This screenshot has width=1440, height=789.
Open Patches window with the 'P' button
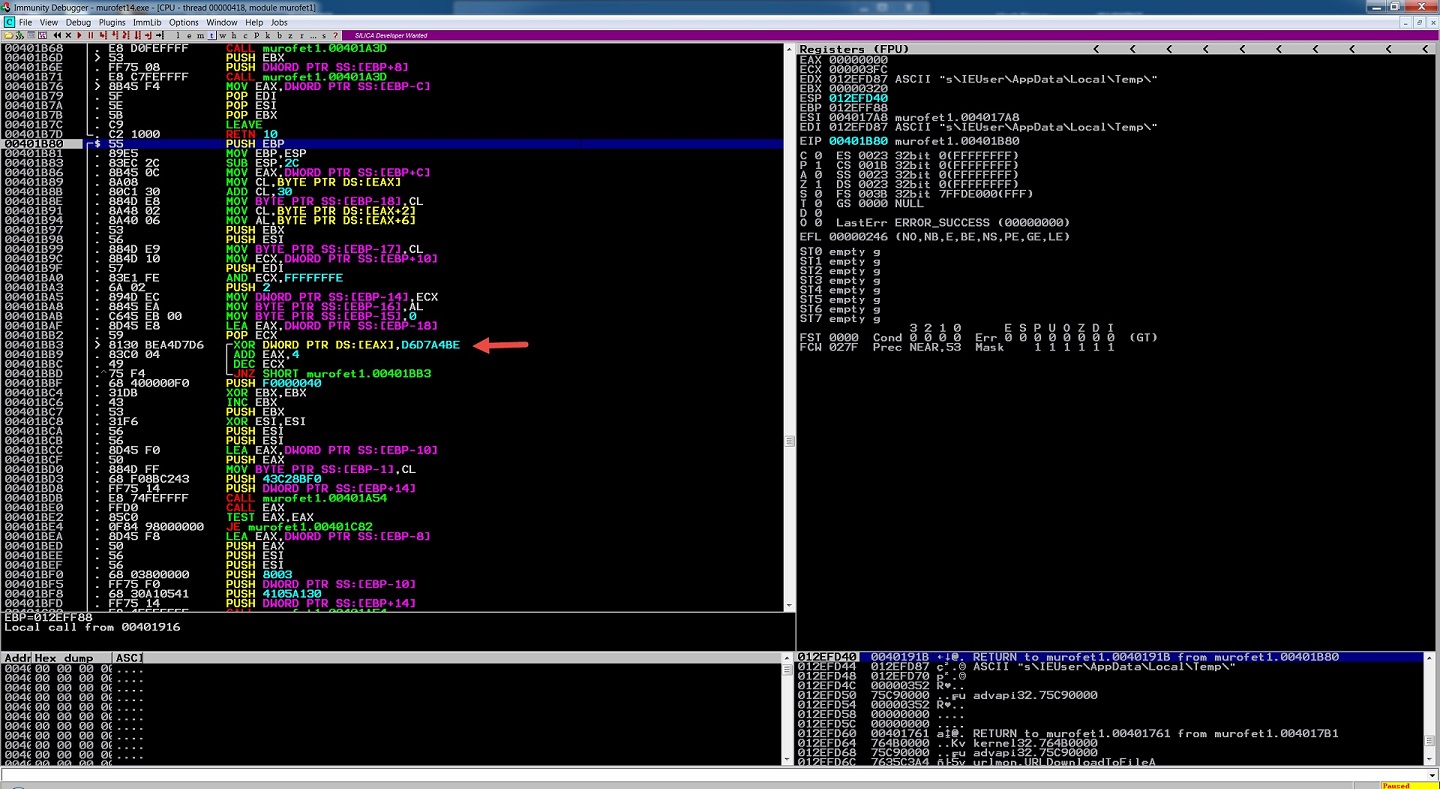pos(257,35)
